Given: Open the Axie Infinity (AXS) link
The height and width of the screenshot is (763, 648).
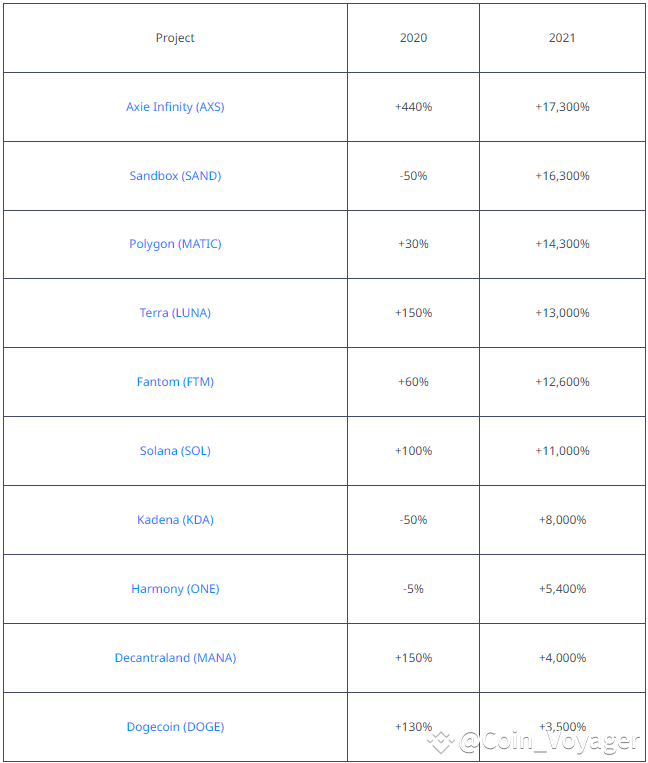Looking at the screenshot, I should tap(175, 107).
